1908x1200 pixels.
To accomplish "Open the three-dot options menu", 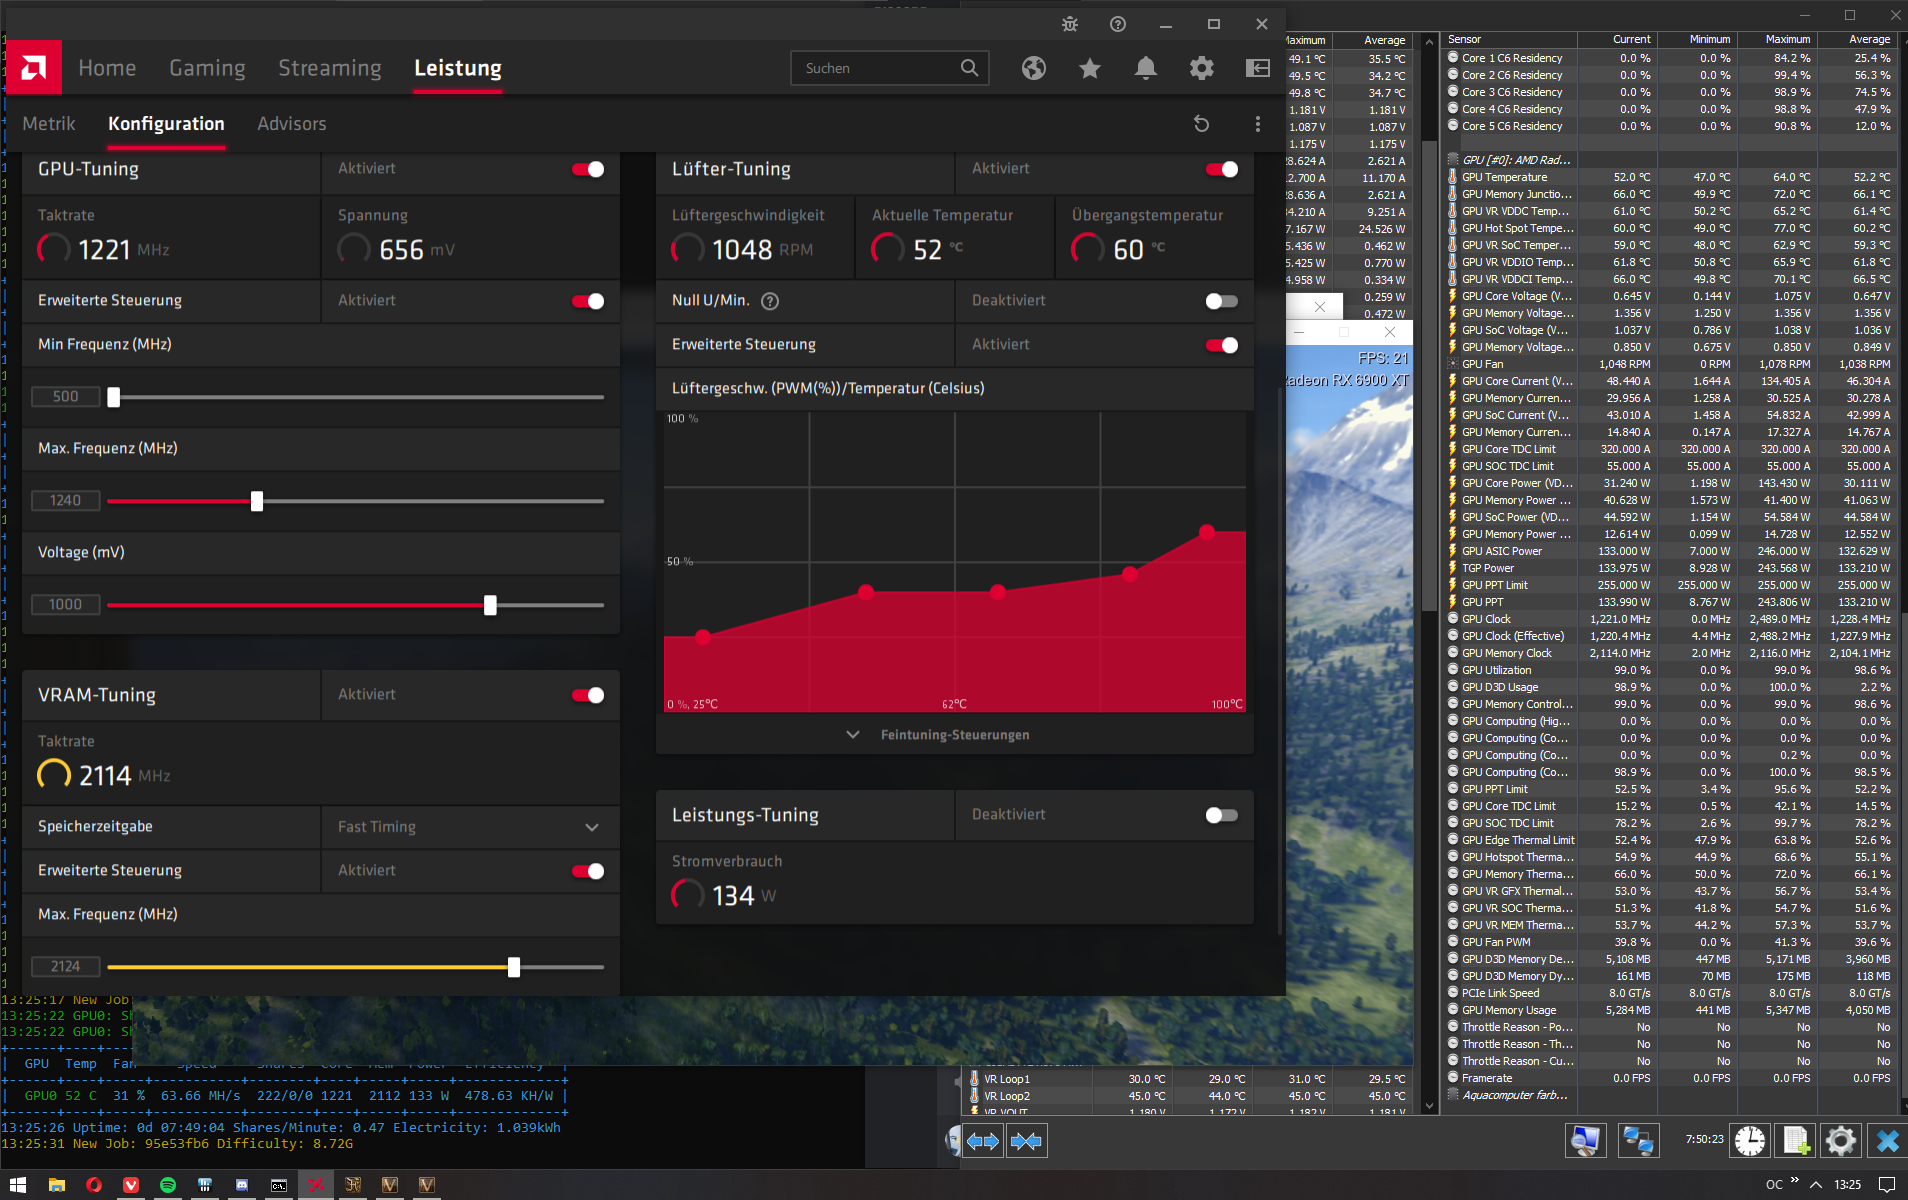I will [x=1258, y=124].
